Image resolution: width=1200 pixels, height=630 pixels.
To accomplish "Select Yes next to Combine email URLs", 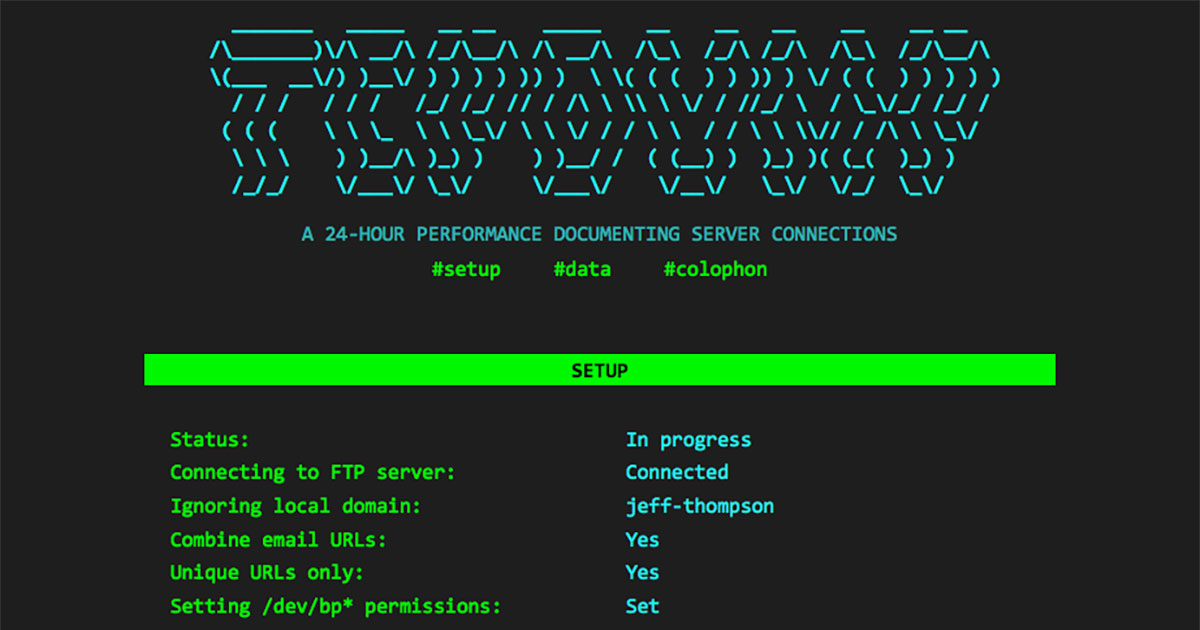I will [x=642, y=539].
